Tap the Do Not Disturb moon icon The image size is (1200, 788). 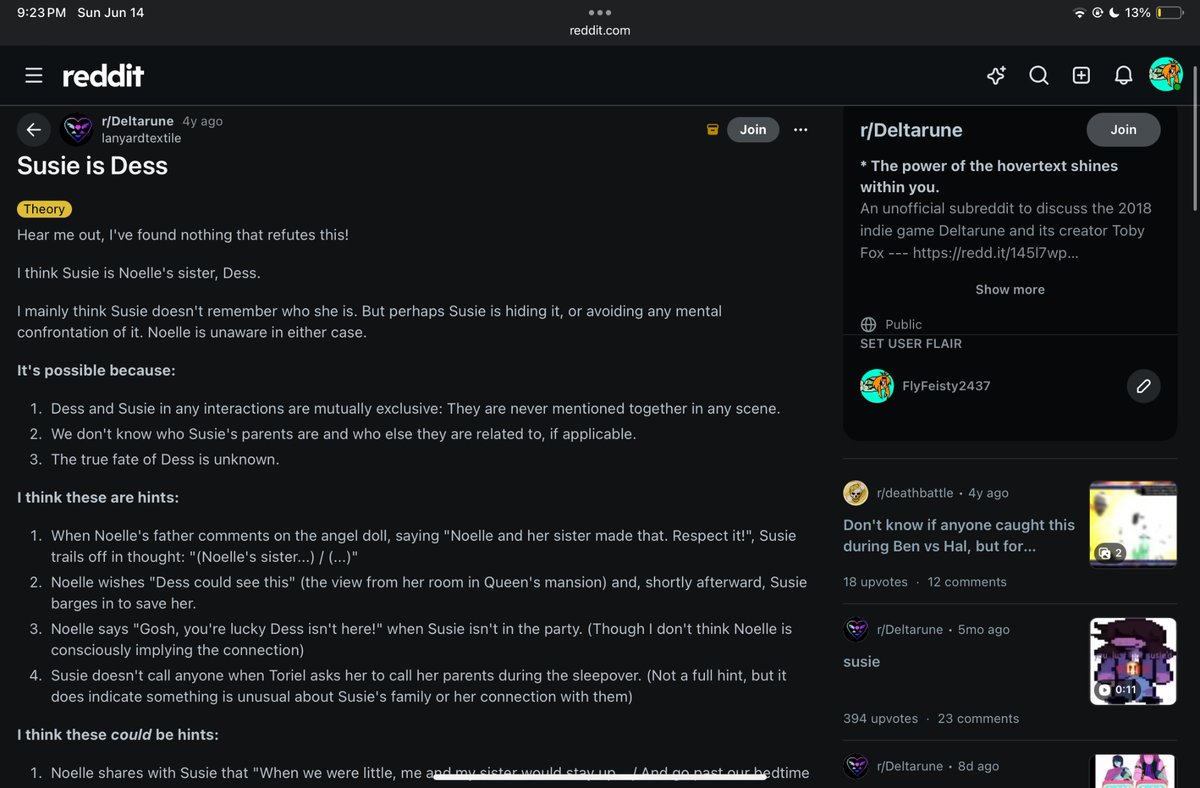click(x=1115, y=13)
